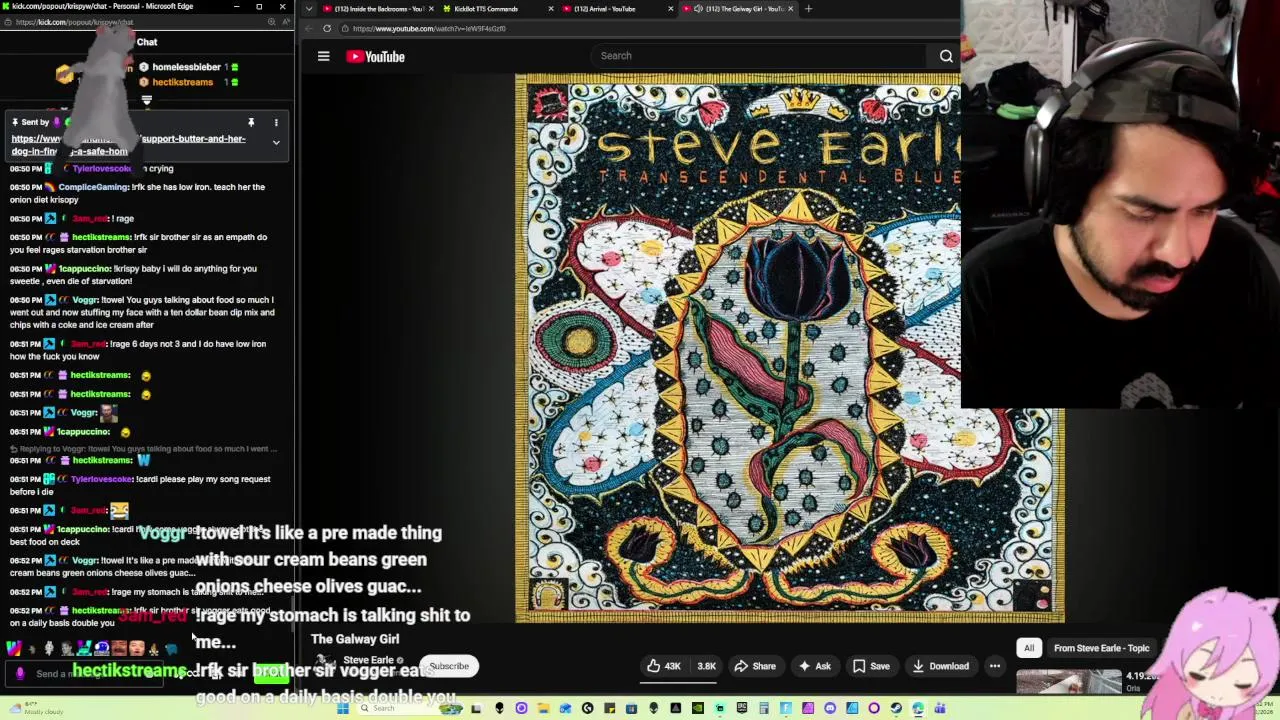The width and height of the screenshot is (1280, 720).
Task: Click the site info lock icon in YouTube address bar
Action: pos(345,28)
